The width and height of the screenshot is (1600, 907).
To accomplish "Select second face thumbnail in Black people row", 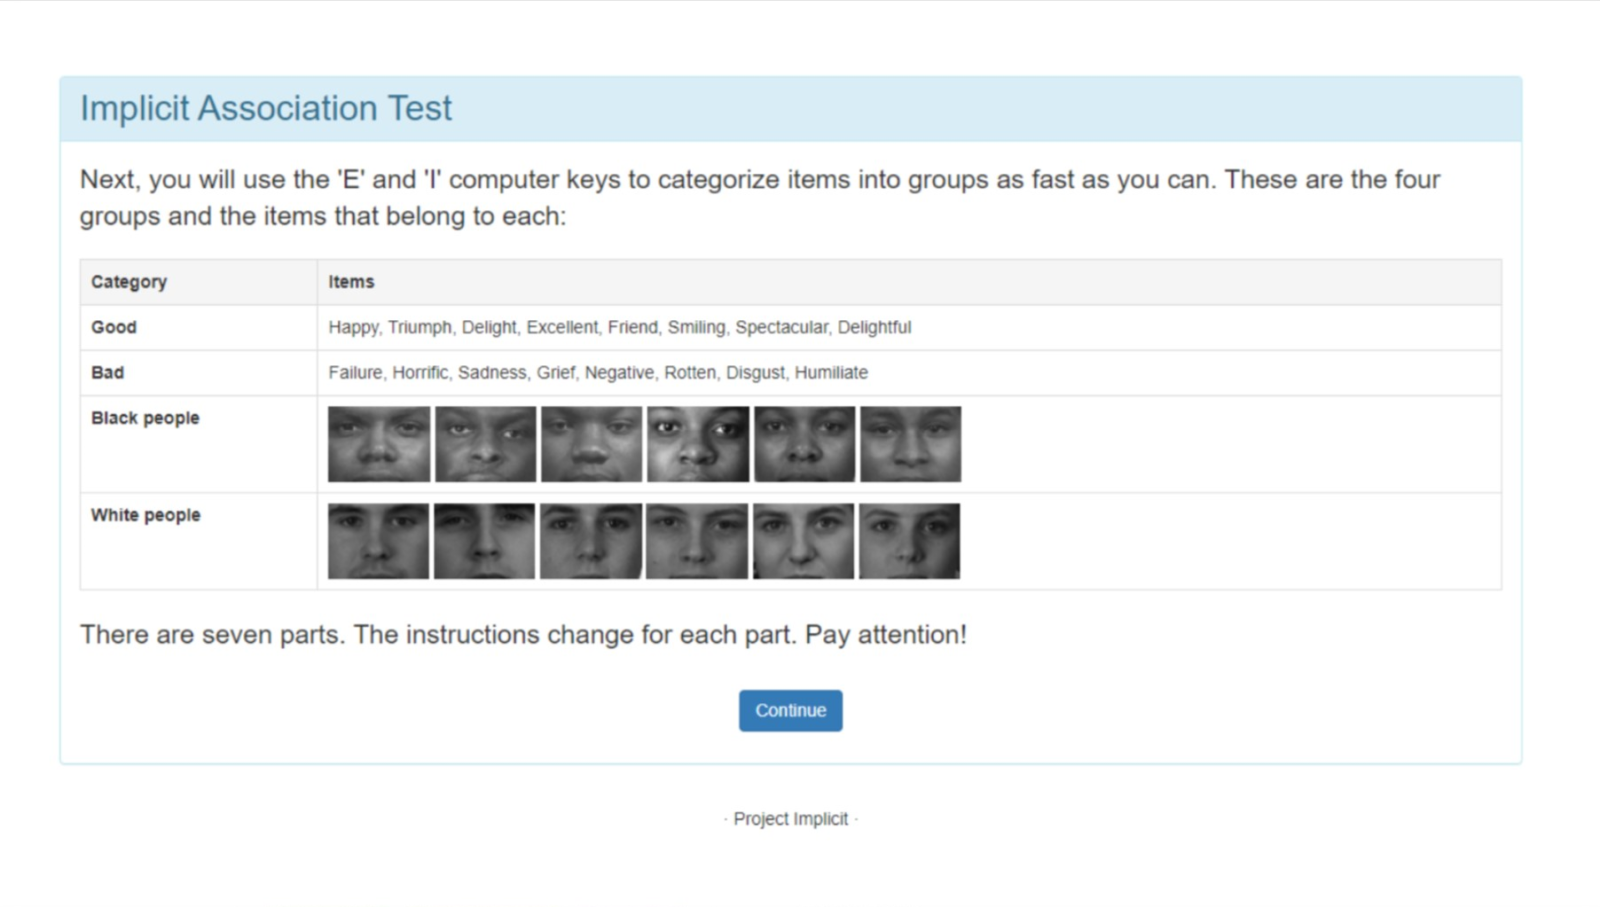I will point(485,444).
